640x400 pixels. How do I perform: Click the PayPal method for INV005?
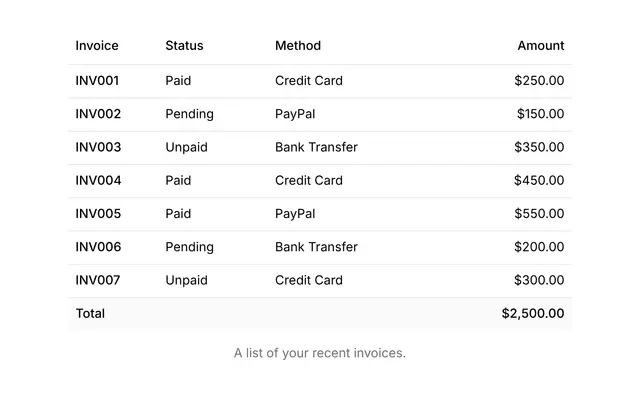pyautogui.click(x=295, y=214)
